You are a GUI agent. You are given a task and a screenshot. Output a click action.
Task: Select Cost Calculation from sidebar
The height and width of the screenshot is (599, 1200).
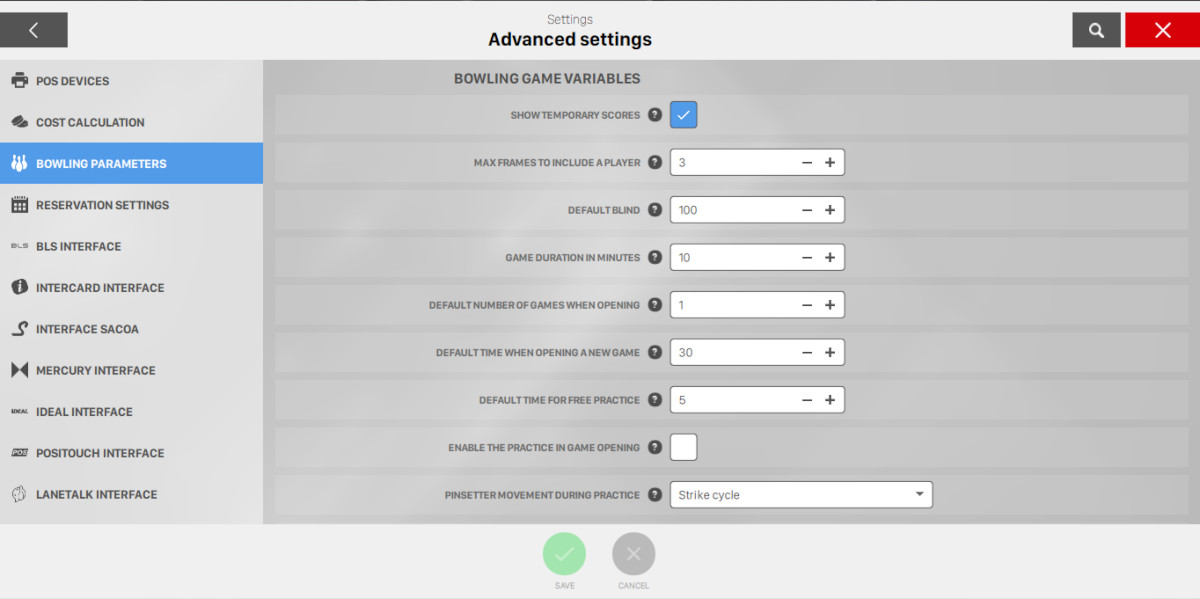(x=90, y=122)
